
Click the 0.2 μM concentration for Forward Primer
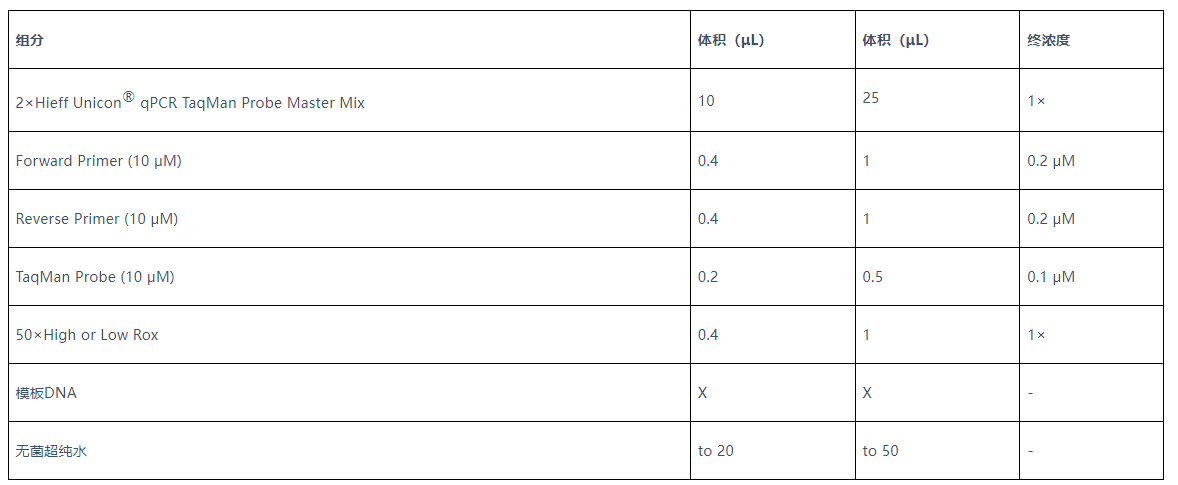pyautogui.click(x=1051, y=161)
